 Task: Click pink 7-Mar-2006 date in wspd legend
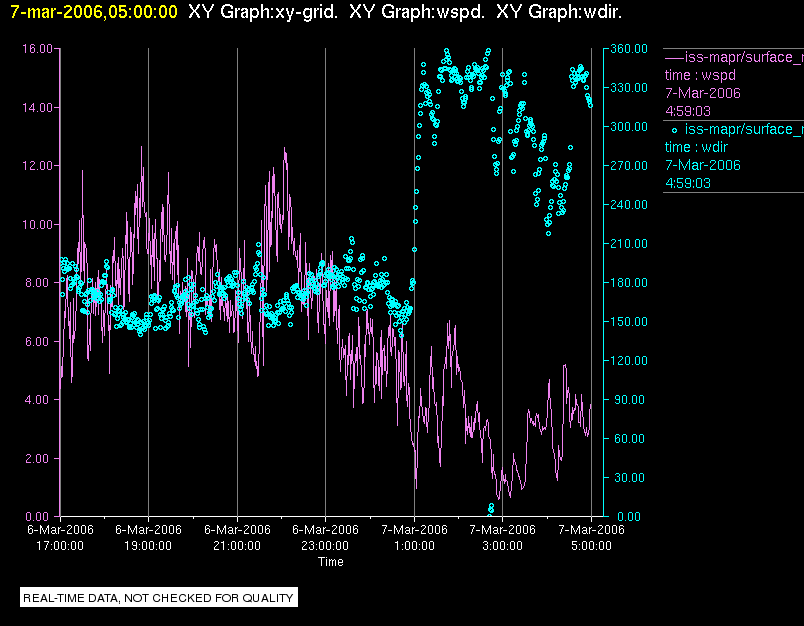[702, 93]
